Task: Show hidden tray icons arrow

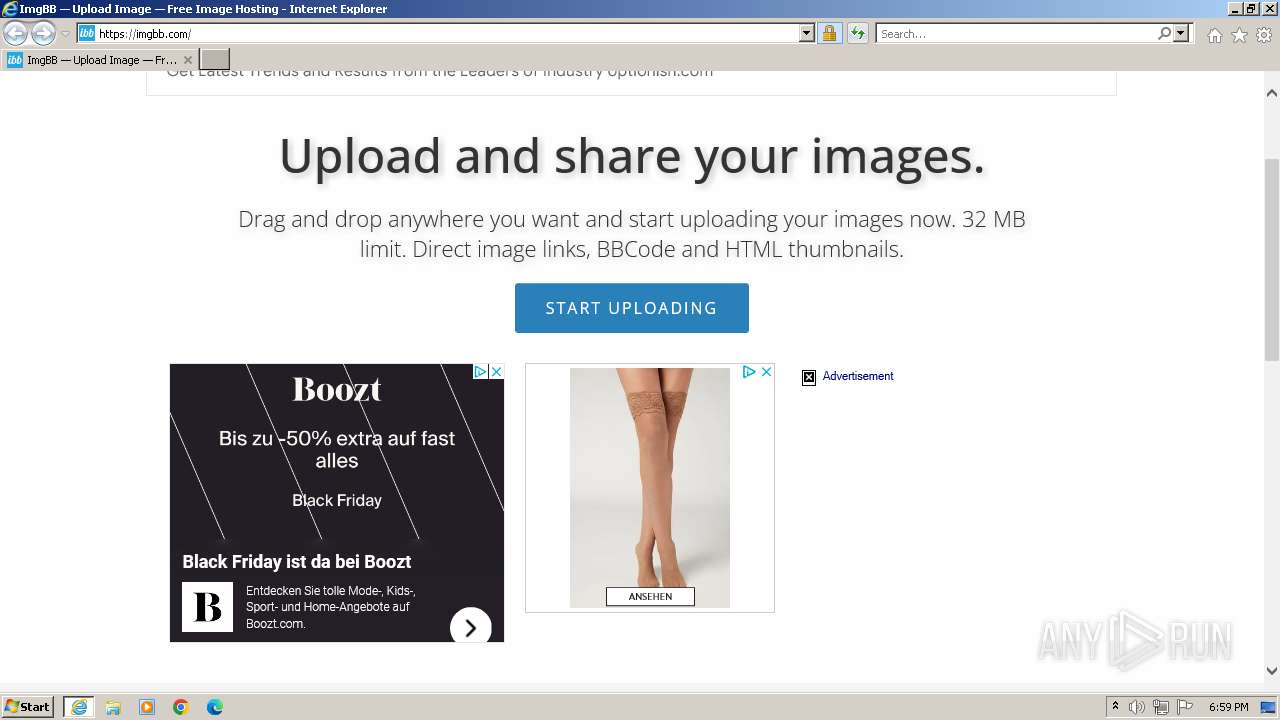Action: point(1115,707)
